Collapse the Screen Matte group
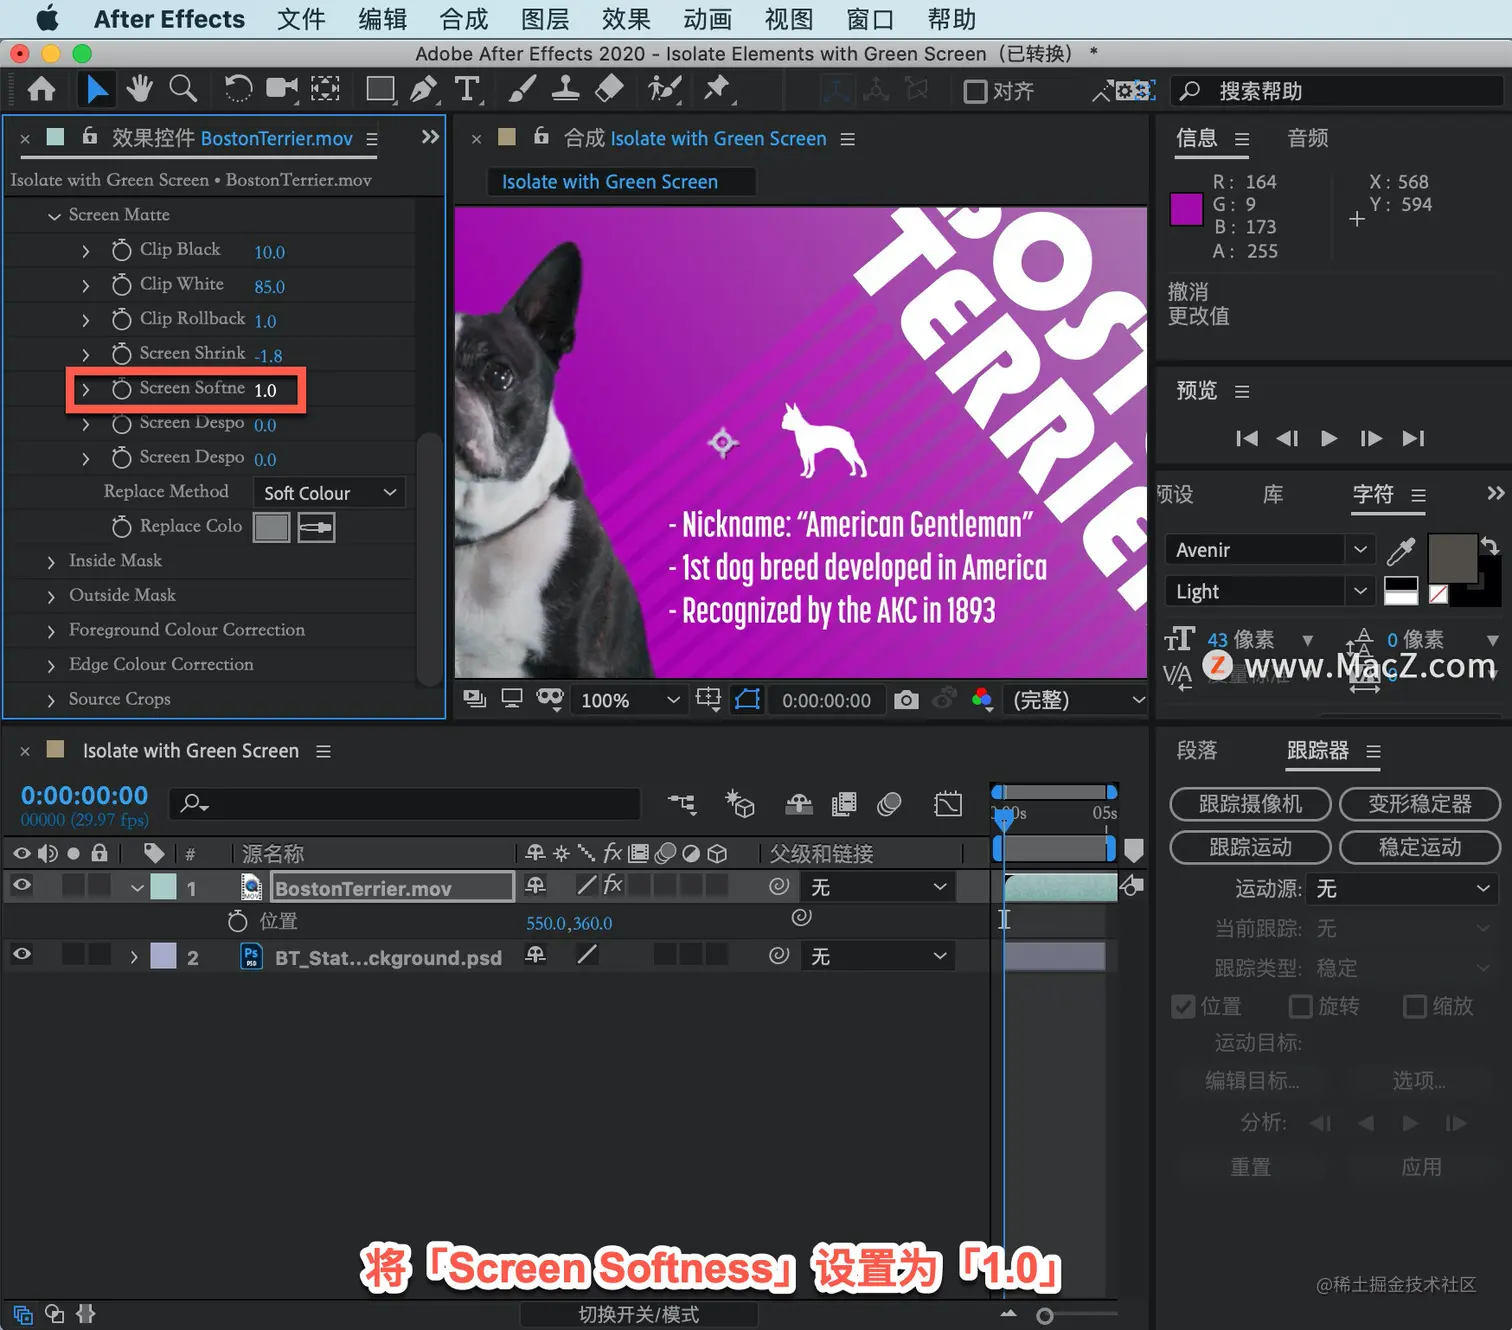The image size is (1512, 1330). (54, 216)
